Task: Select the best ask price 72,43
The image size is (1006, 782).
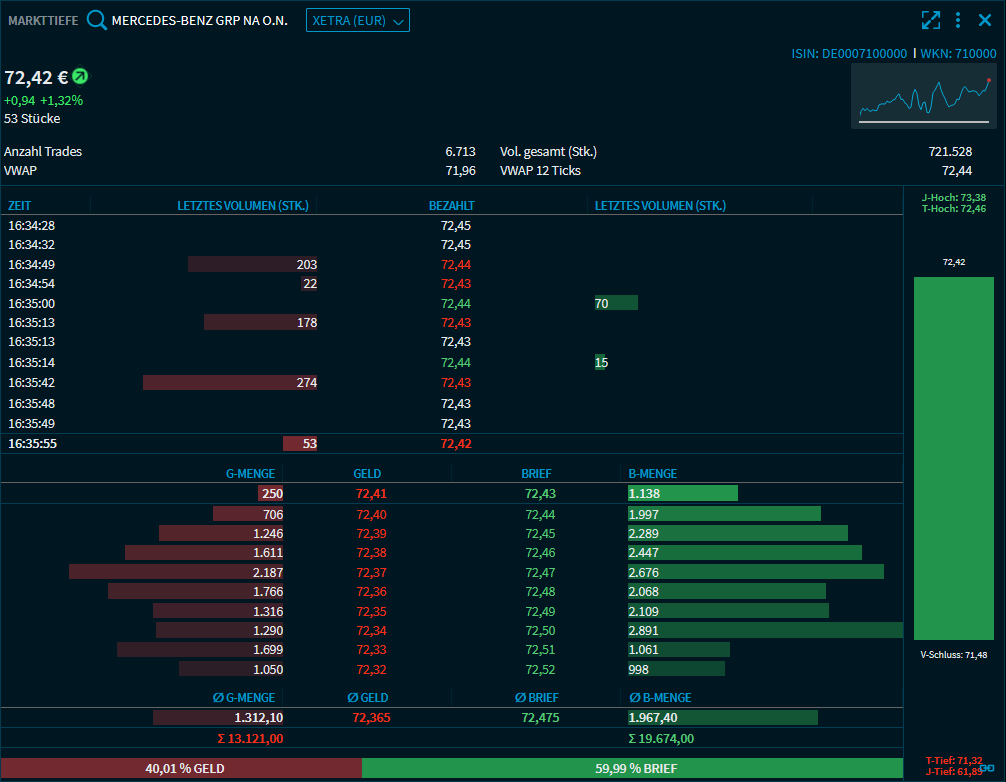Action: tap(540, 493)
